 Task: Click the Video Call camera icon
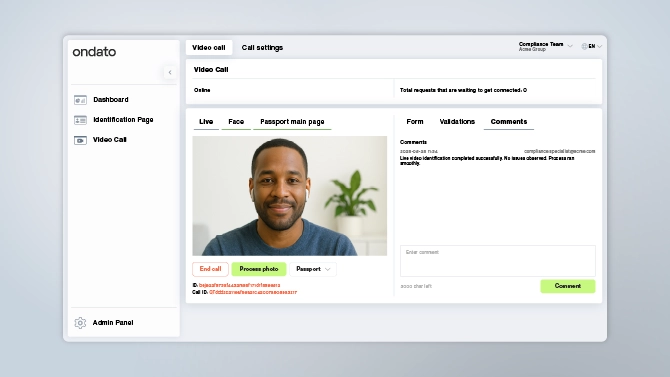pos(80,140)
